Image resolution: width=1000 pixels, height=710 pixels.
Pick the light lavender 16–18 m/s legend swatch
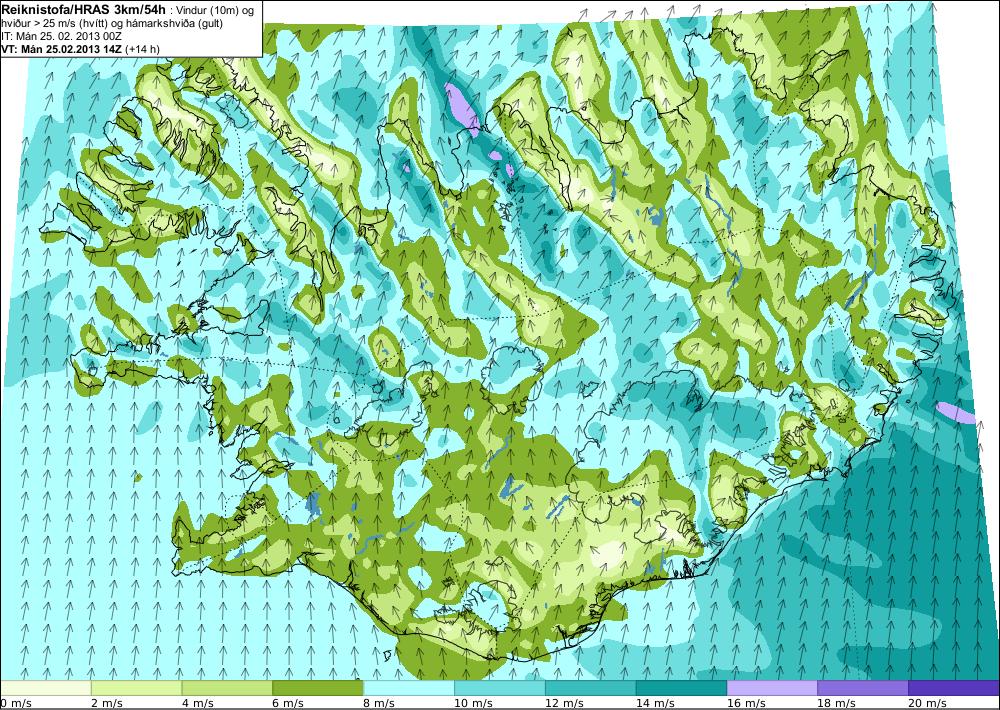click(x=772, y=688)
